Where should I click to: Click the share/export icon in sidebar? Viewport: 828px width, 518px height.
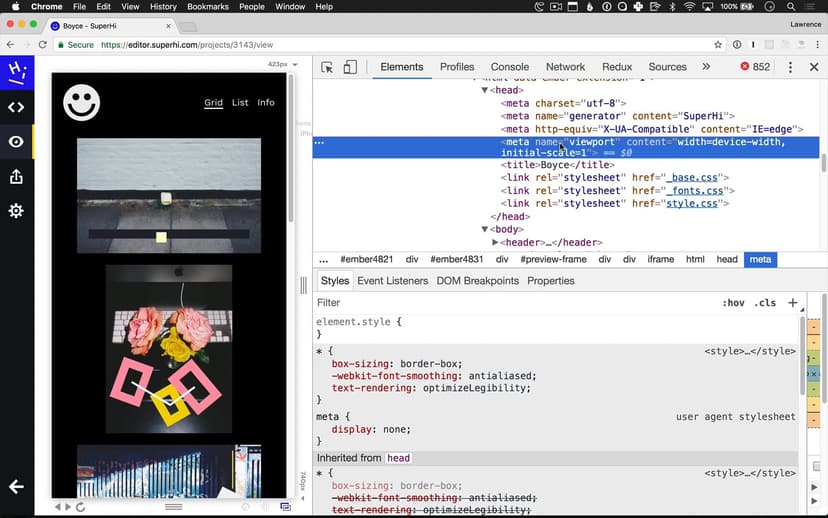(16, 177)
